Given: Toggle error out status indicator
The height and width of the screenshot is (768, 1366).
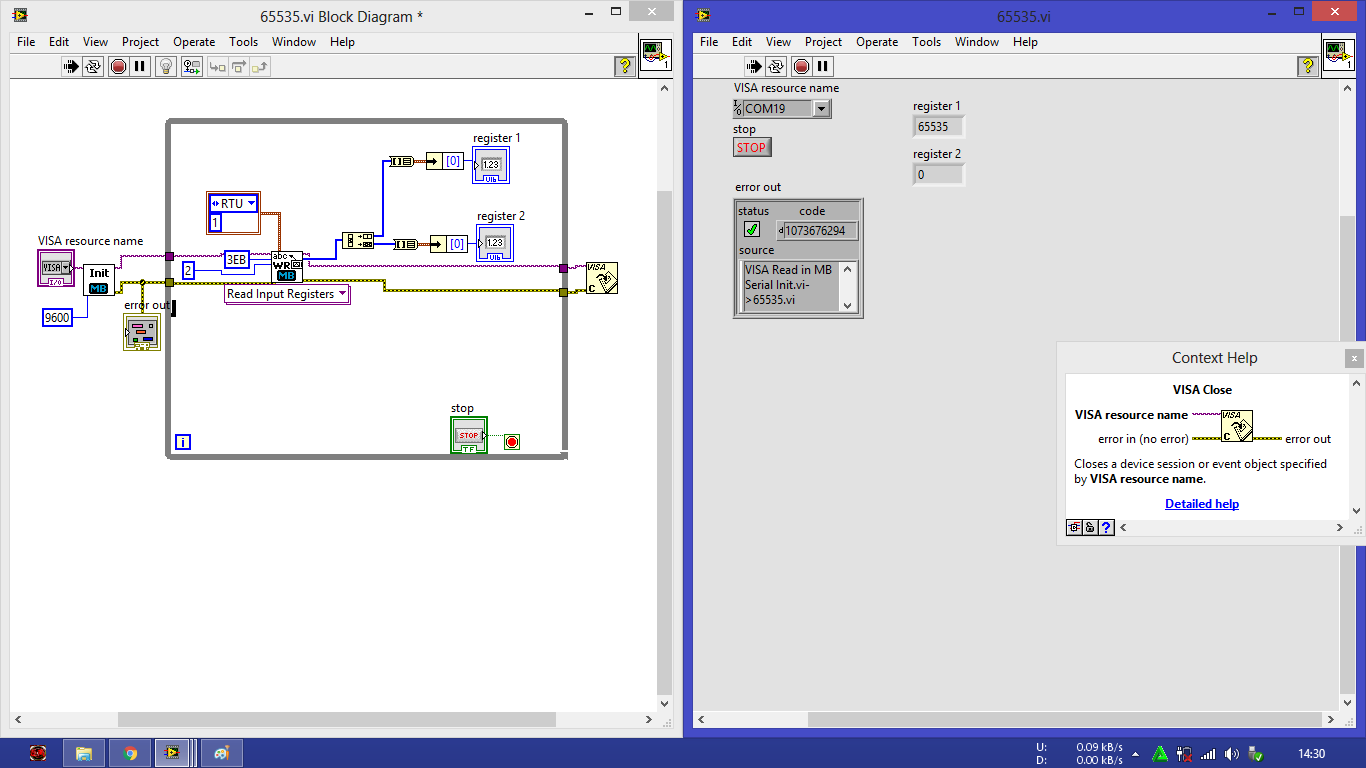Looking at the screenshot, I should pos(751,229).
